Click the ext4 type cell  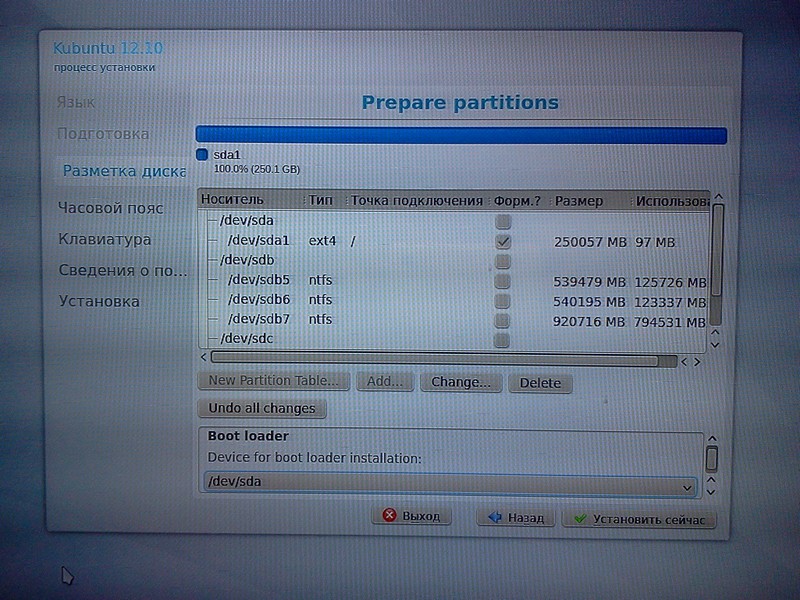coord(322,240)
